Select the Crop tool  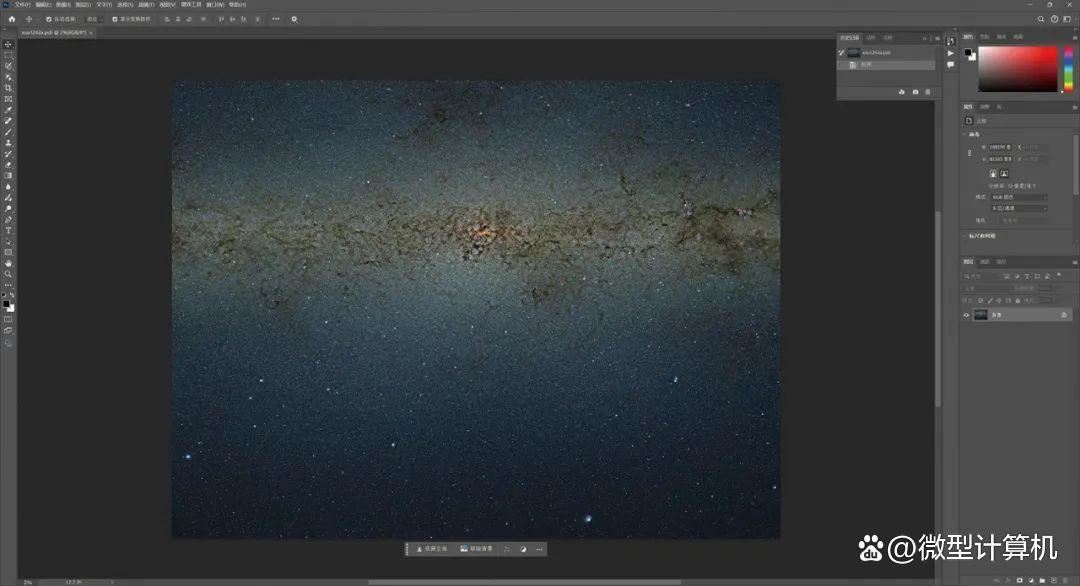tap(8, 88)
